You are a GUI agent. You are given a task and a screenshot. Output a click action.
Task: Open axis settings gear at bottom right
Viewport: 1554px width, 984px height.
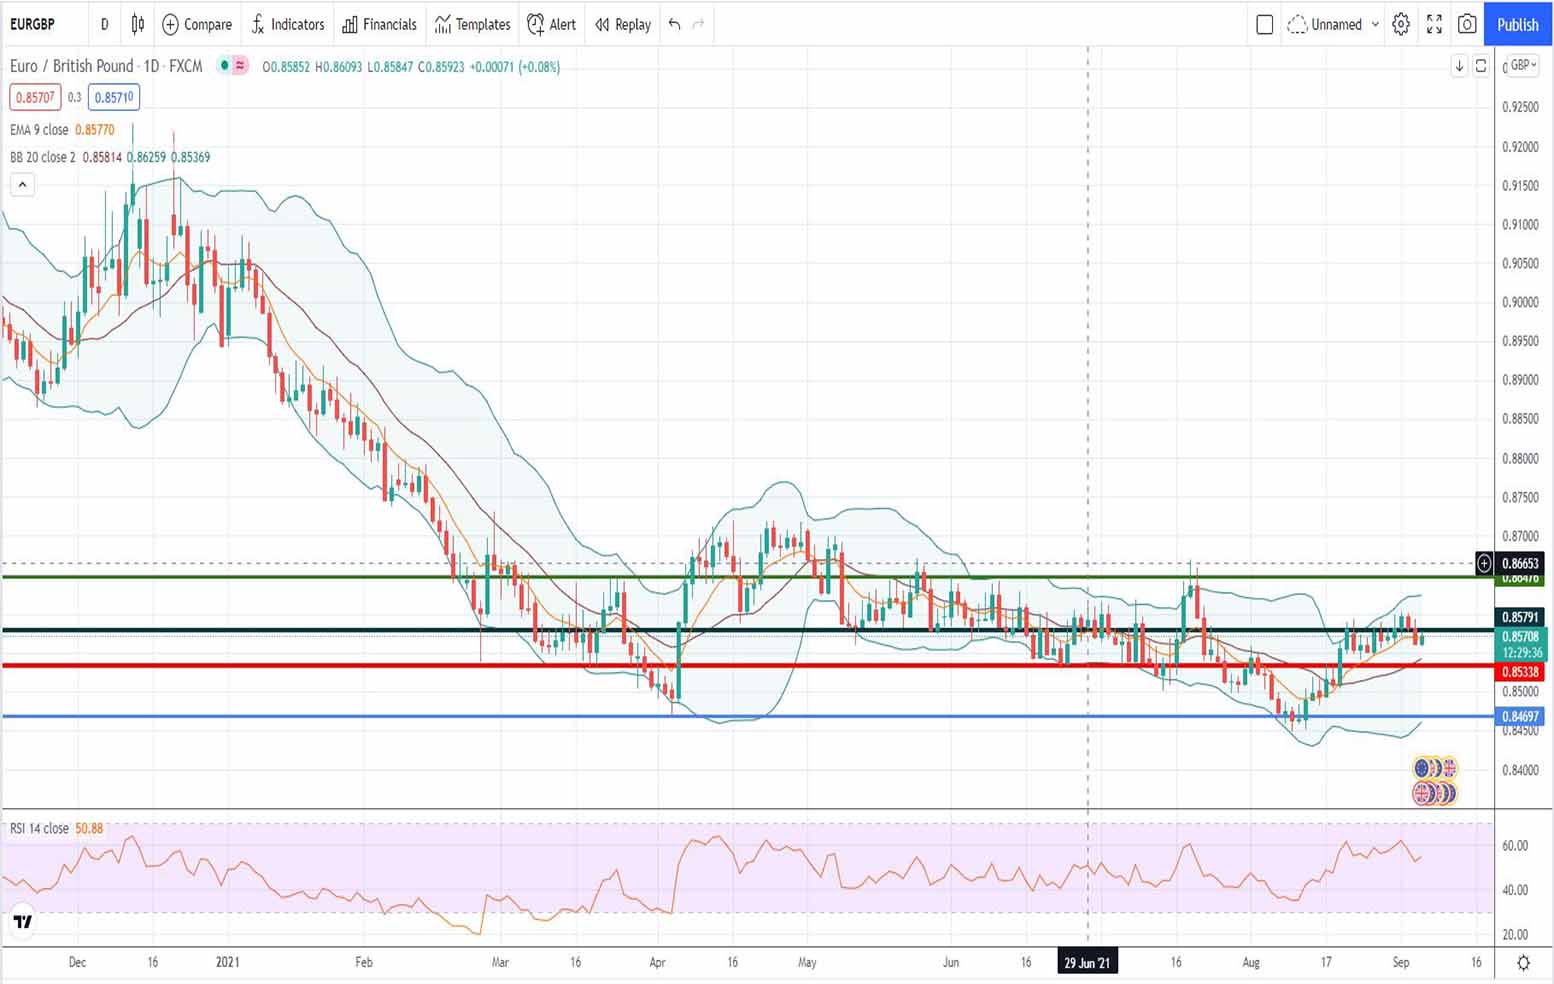click(1523, 962)
